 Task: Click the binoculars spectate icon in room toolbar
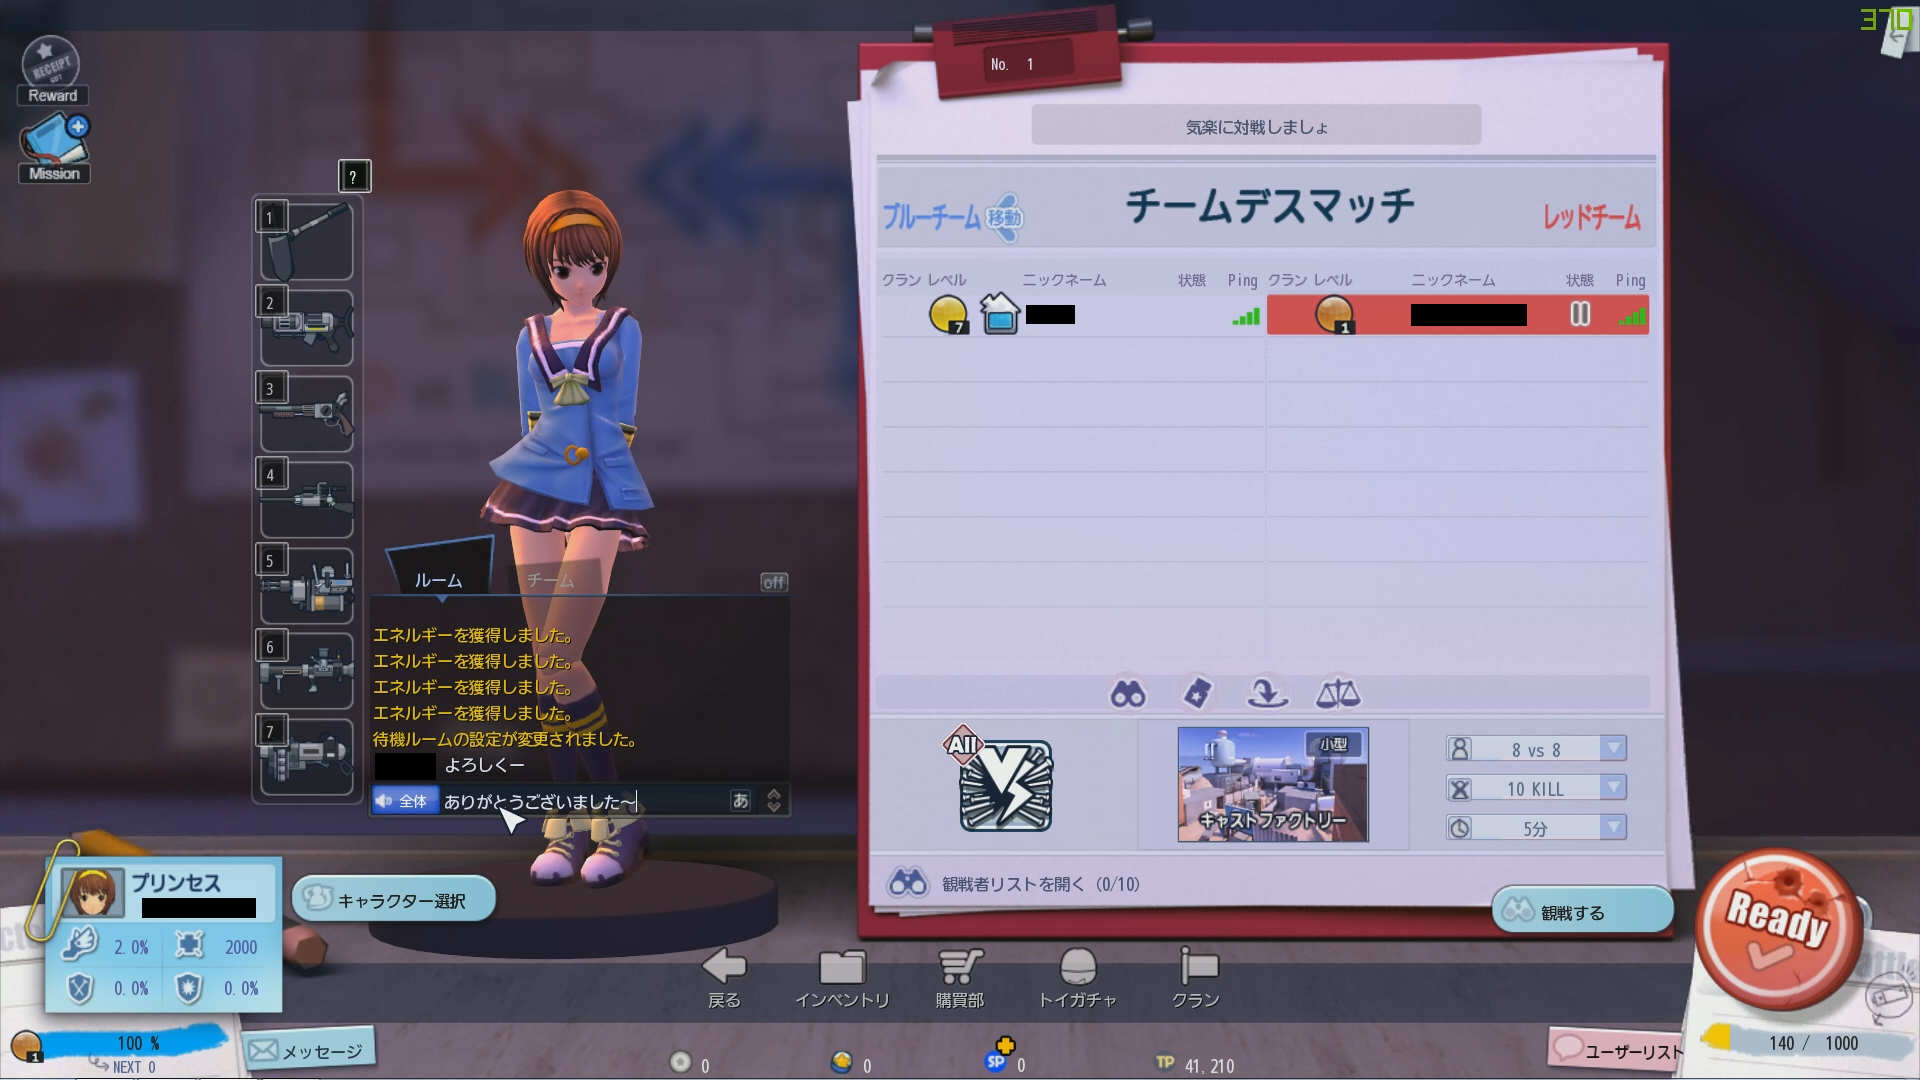(x=1128, y=693)
